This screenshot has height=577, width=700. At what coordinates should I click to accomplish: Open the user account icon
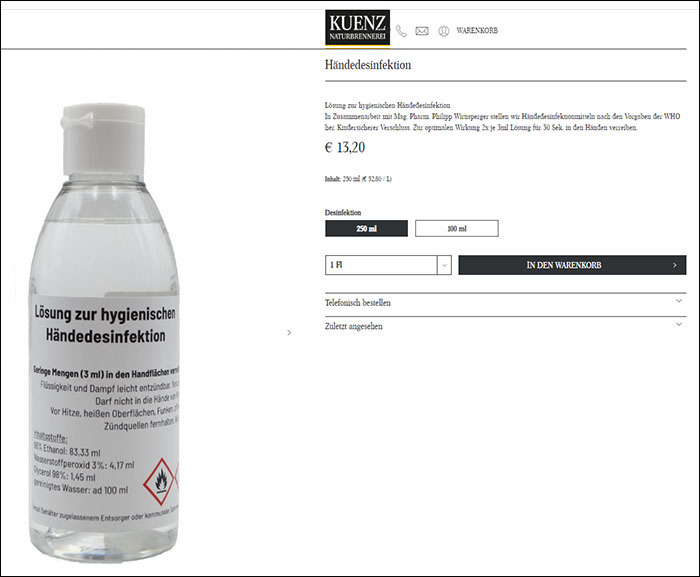point(443,31)
